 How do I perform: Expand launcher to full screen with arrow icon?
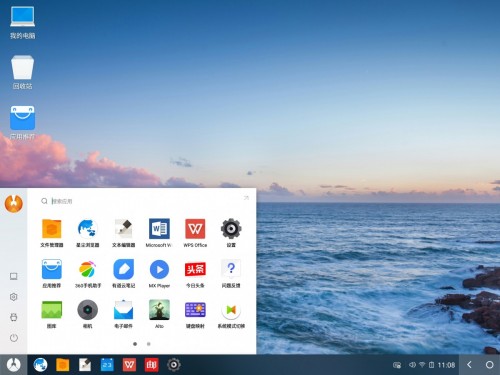(246, 198)
